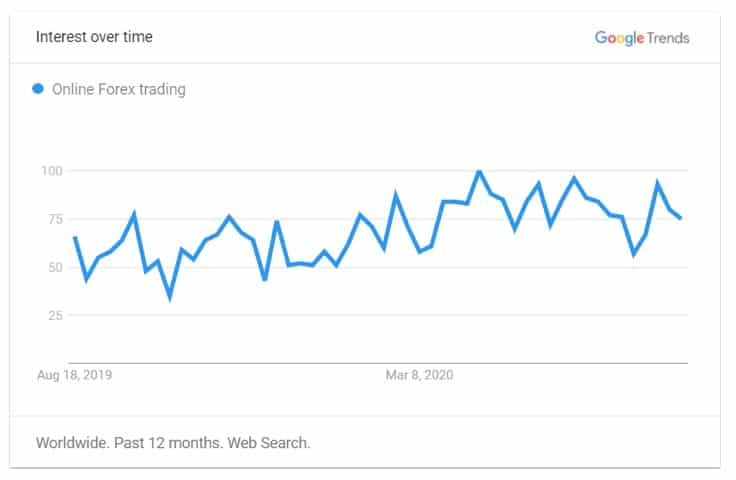
Task: Click the highest peak of the trend line
Action: 479,172
